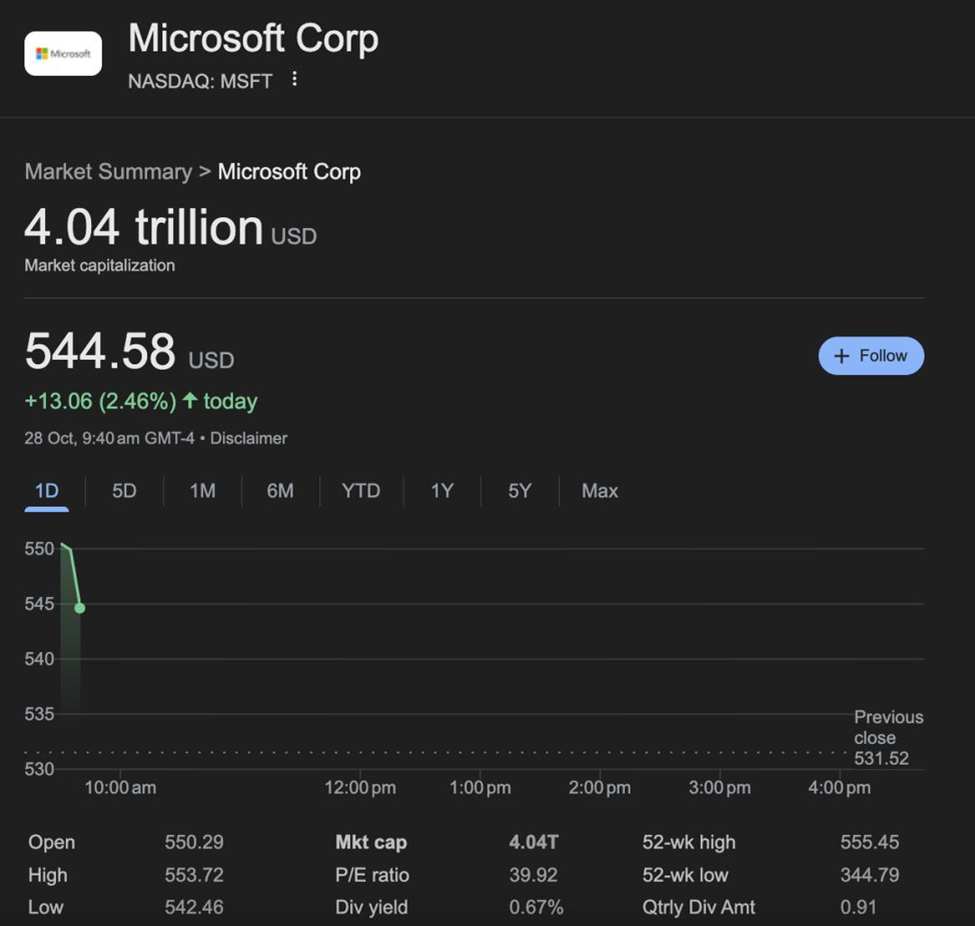Click the Microsoft logo thumbnail

(x=63, y=54)
